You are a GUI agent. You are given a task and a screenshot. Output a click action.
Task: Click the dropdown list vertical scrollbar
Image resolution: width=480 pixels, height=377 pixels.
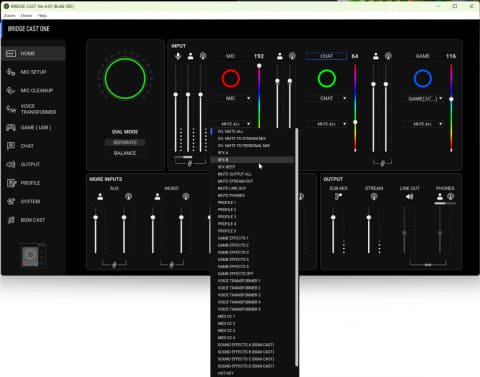coord(296,247)
